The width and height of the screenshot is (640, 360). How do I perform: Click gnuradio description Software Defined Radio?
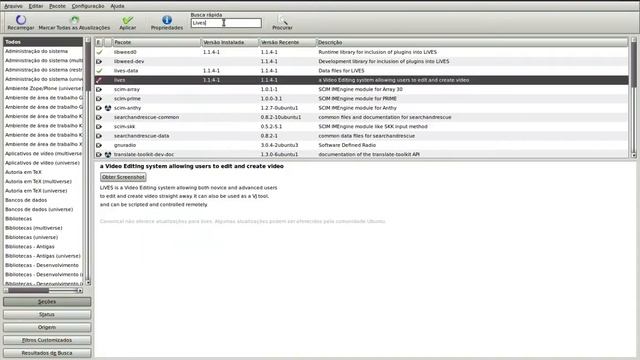point(347,145)
